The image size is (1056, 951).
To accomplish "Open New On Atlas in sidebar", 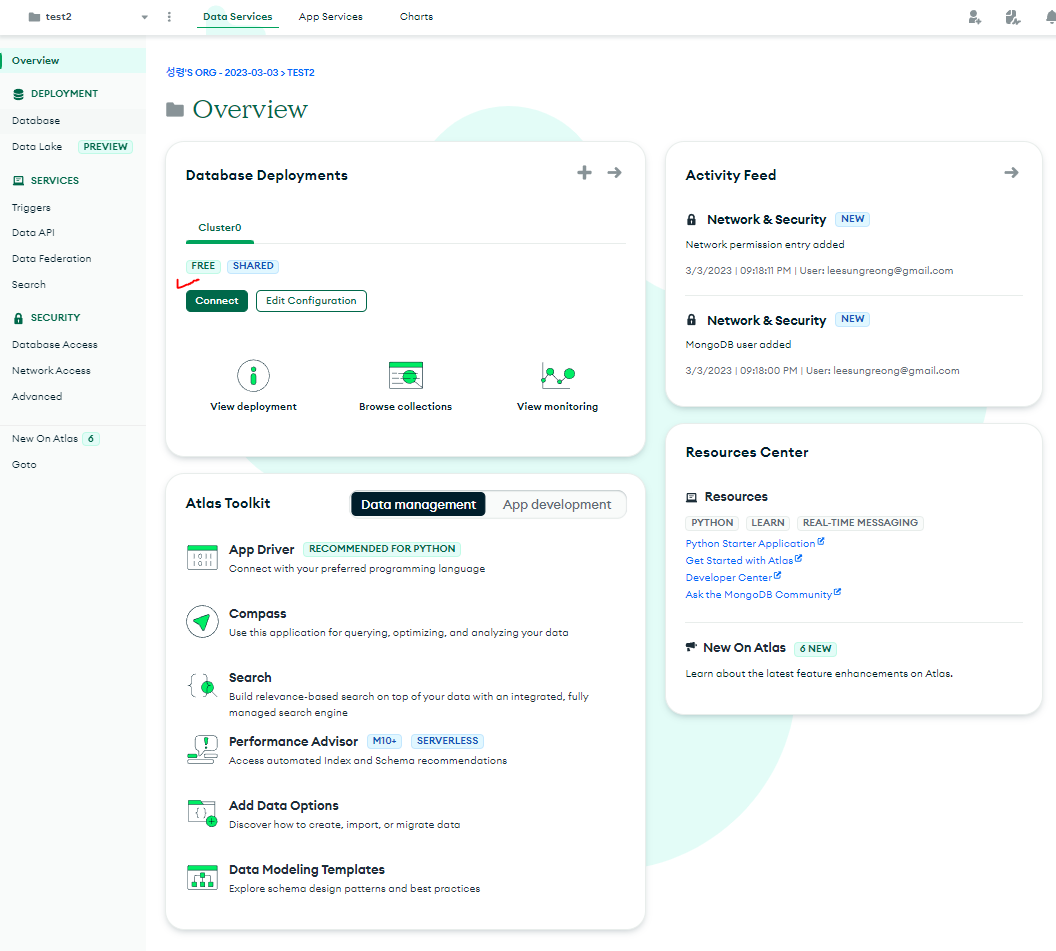I will tap(45, 438).
